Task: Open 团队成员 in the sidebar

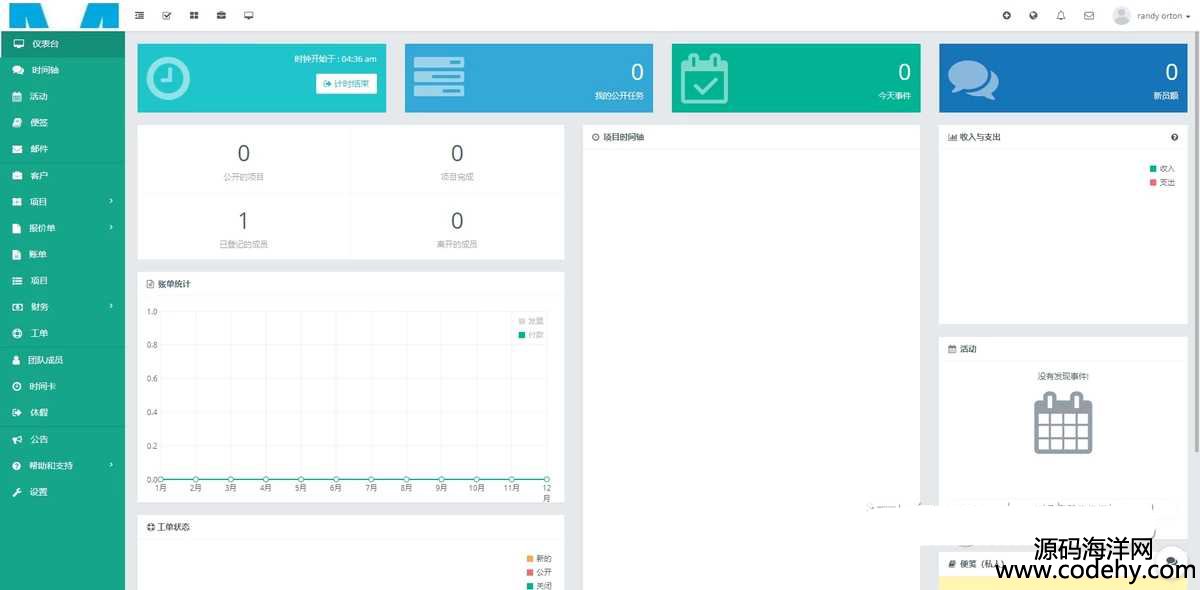Action: (x=62, y=360)
